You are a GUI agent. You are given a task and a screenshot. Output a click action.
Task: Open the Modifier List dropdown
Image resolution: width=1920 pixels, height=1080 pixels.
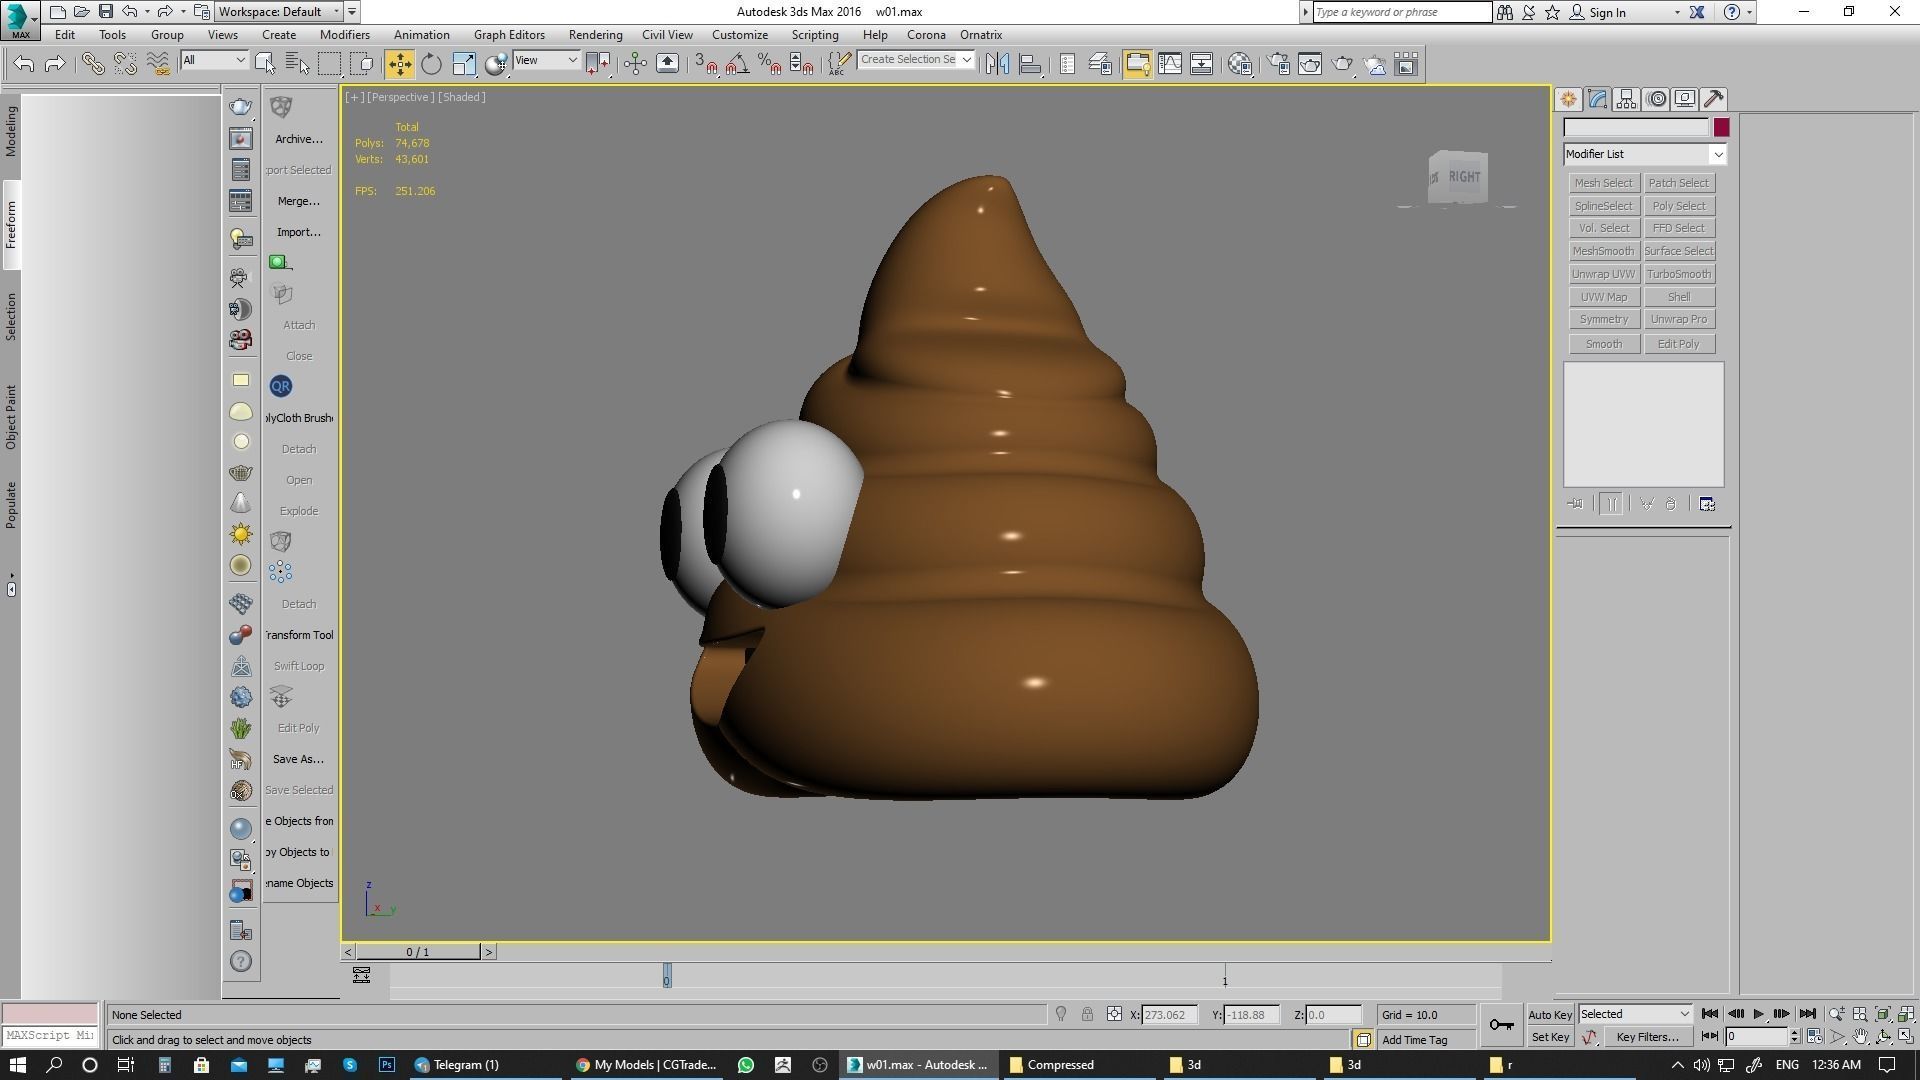click(1645, 154)
